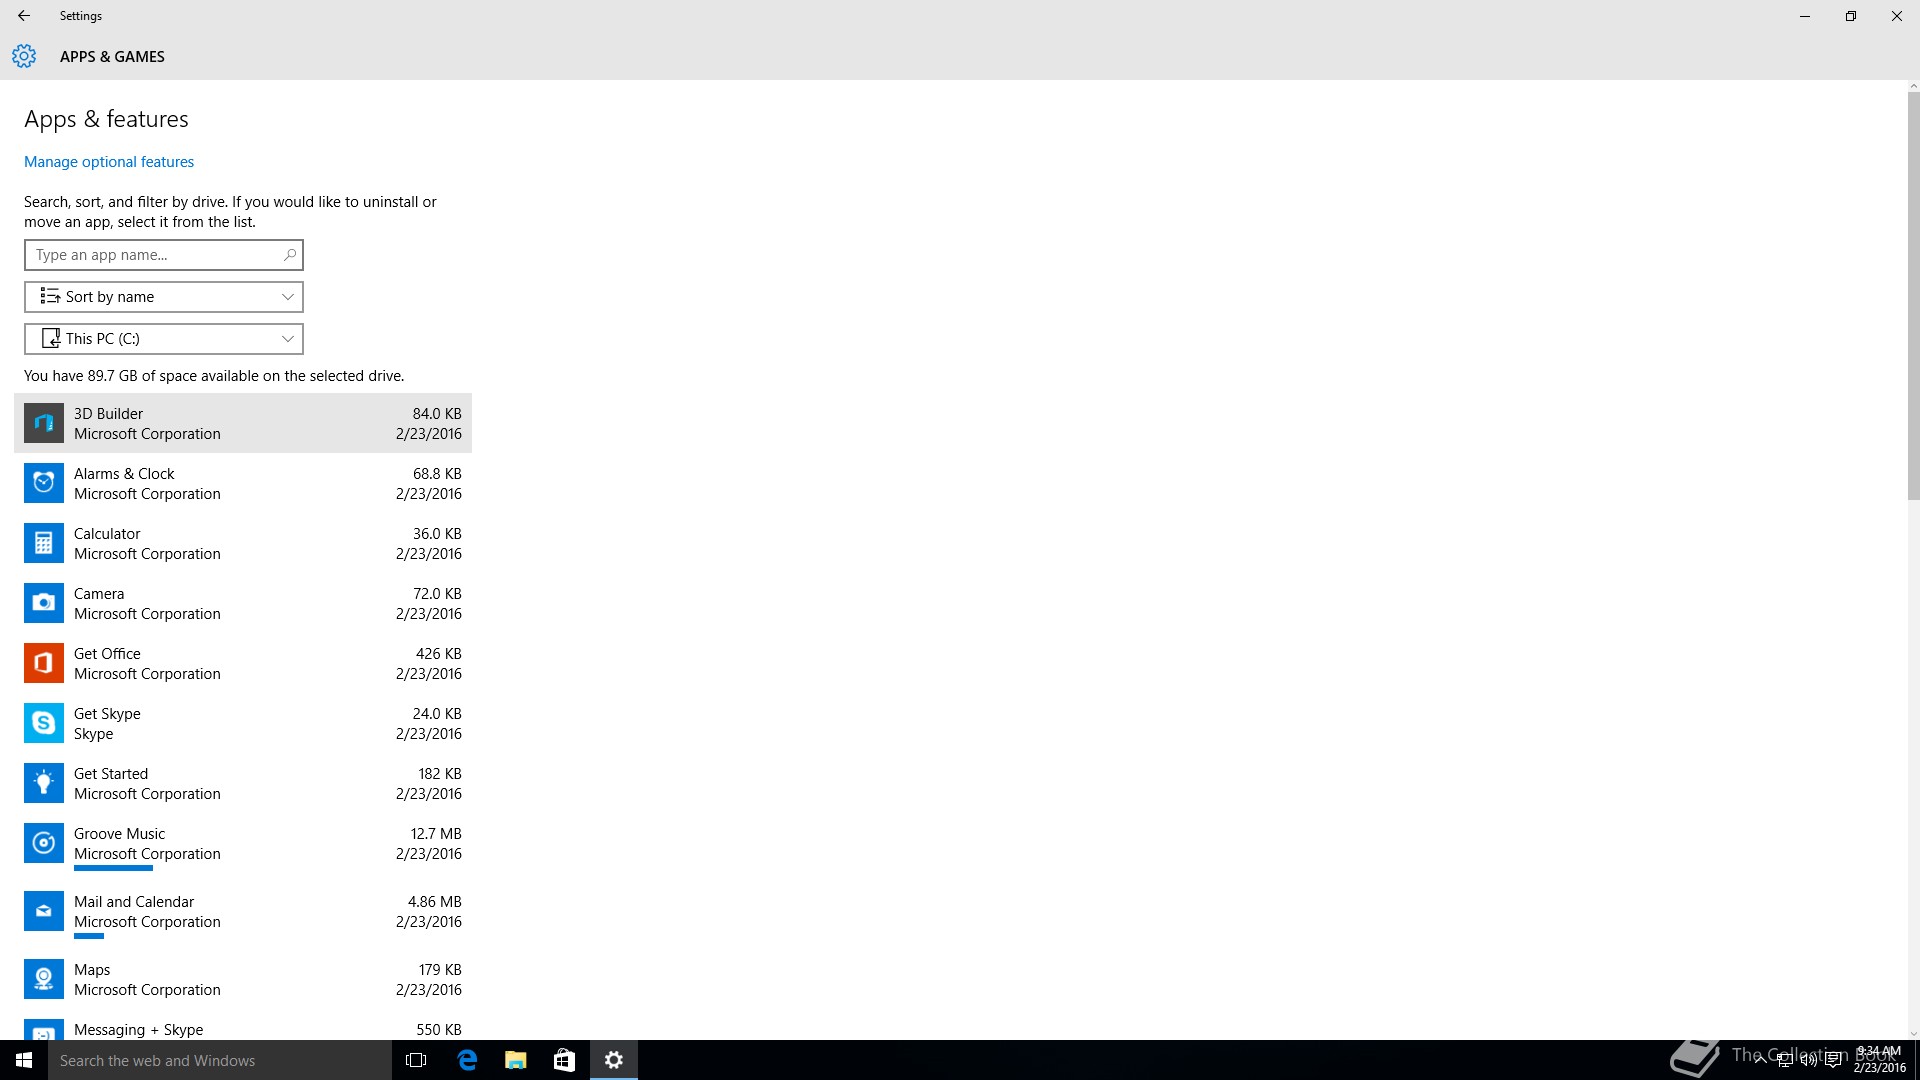Click the 84.0 KB size value
1920x1080 pixels.
tap(437, 414)
